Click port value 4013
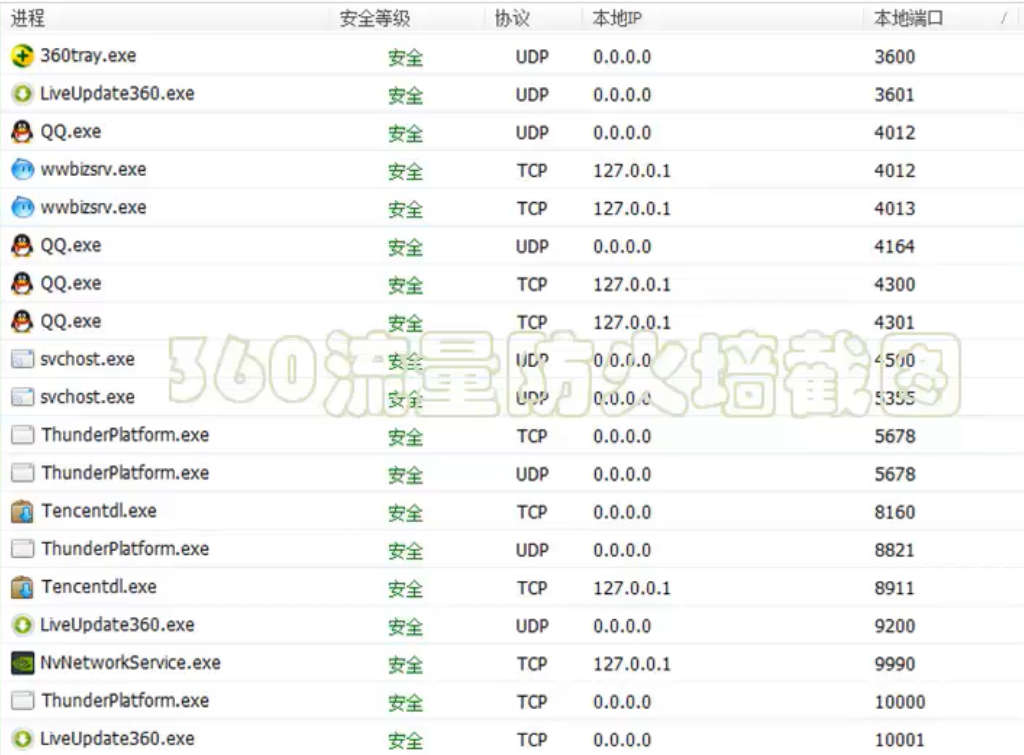 click(x=895, y=208)
